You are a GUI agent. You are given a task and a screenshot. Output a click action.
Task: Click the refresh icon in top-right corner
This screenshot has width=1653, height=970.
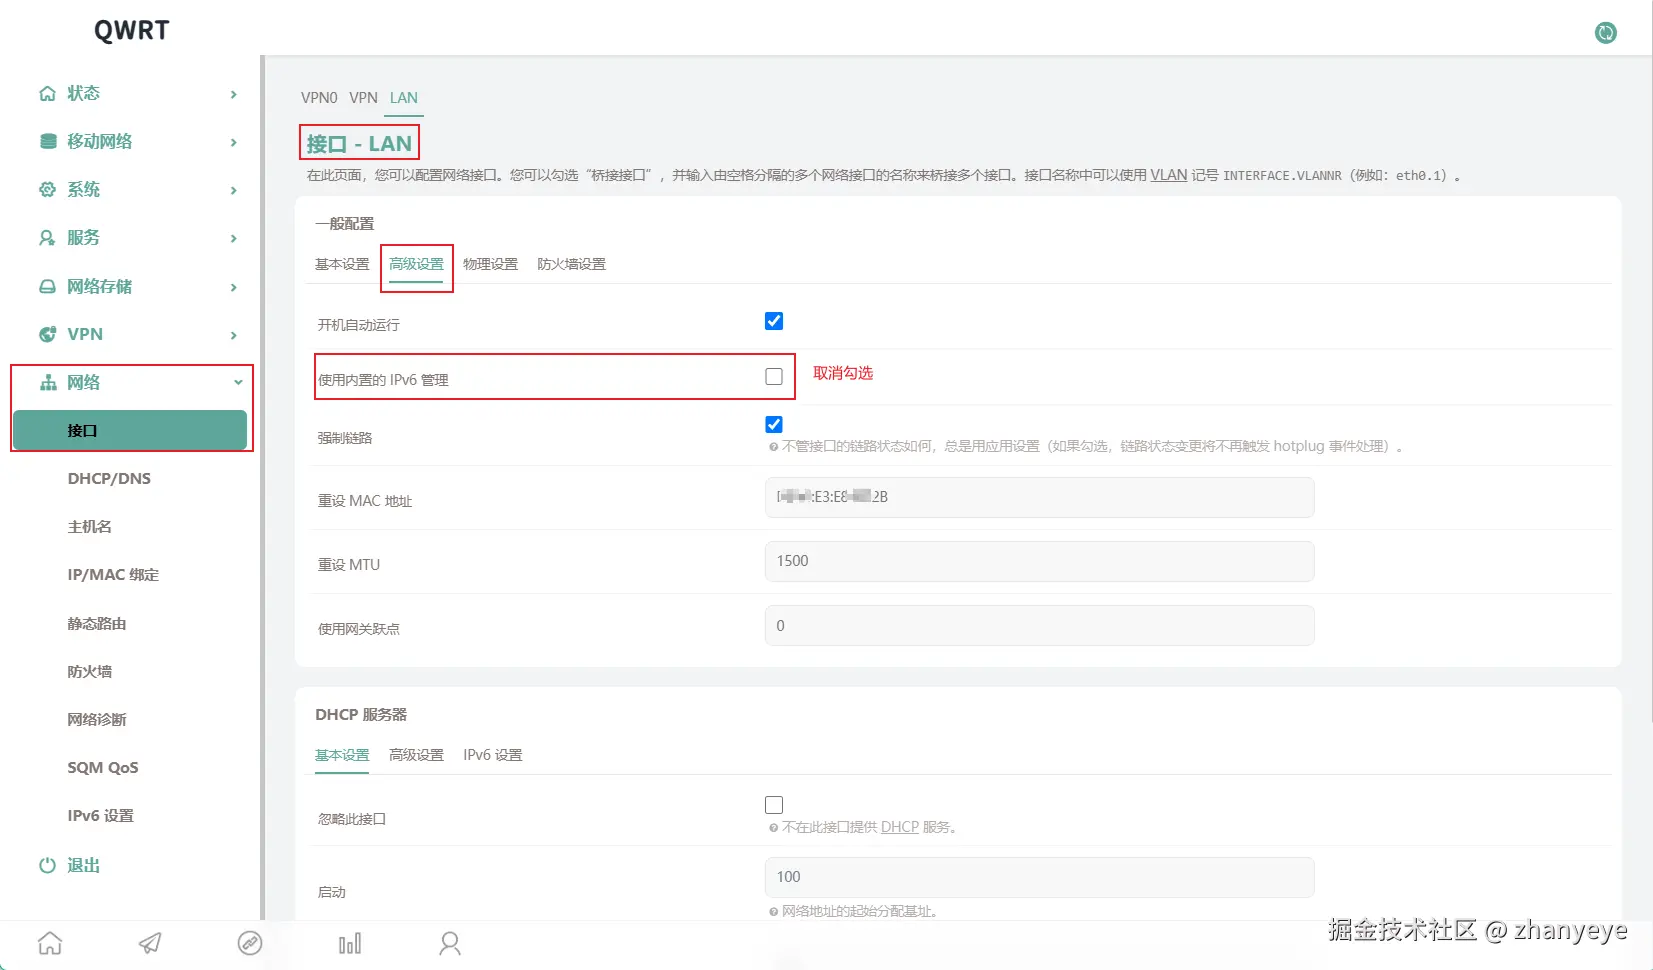pyautogui.click(x=1606, y=33)
